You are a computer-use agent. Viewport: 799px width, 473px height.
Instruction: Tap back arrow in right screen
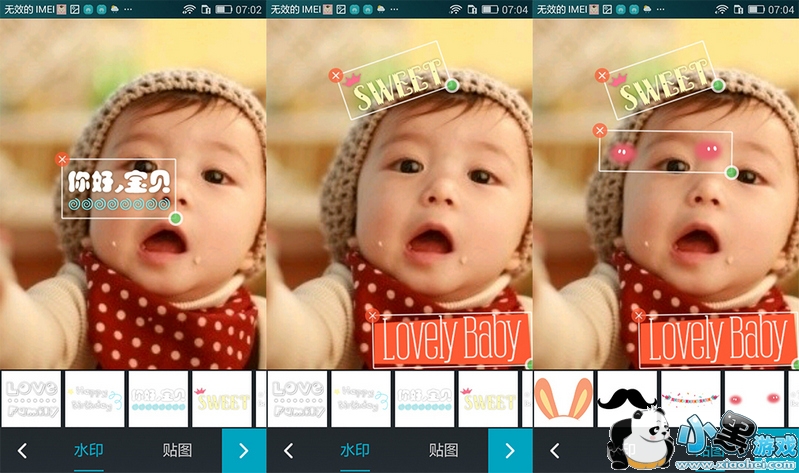(555, 451)
